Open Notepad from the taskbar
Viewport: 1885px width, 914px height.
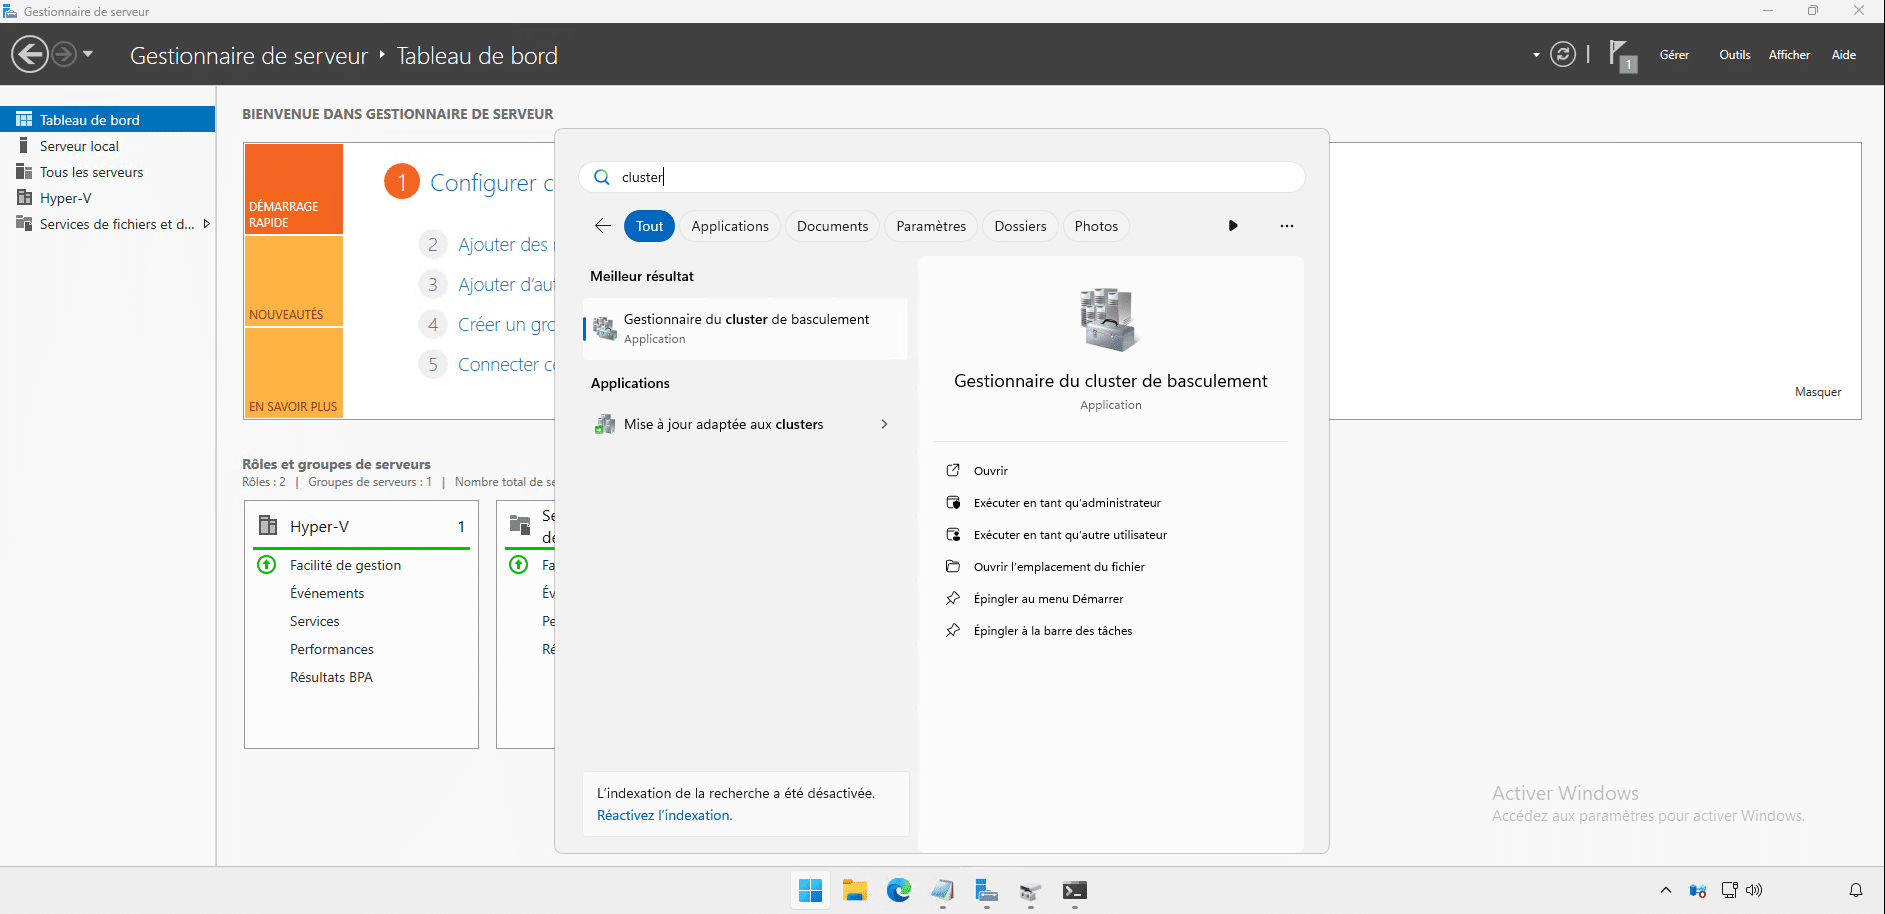943,890
